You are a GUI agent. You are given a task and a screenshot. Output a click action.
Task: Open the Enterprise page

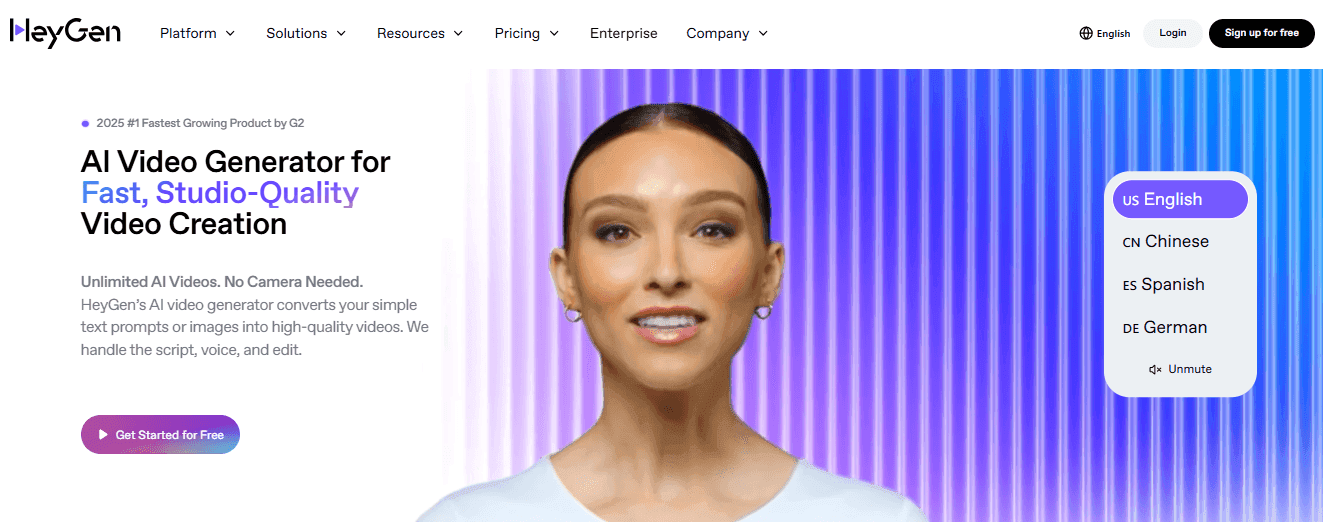point(624,33)
